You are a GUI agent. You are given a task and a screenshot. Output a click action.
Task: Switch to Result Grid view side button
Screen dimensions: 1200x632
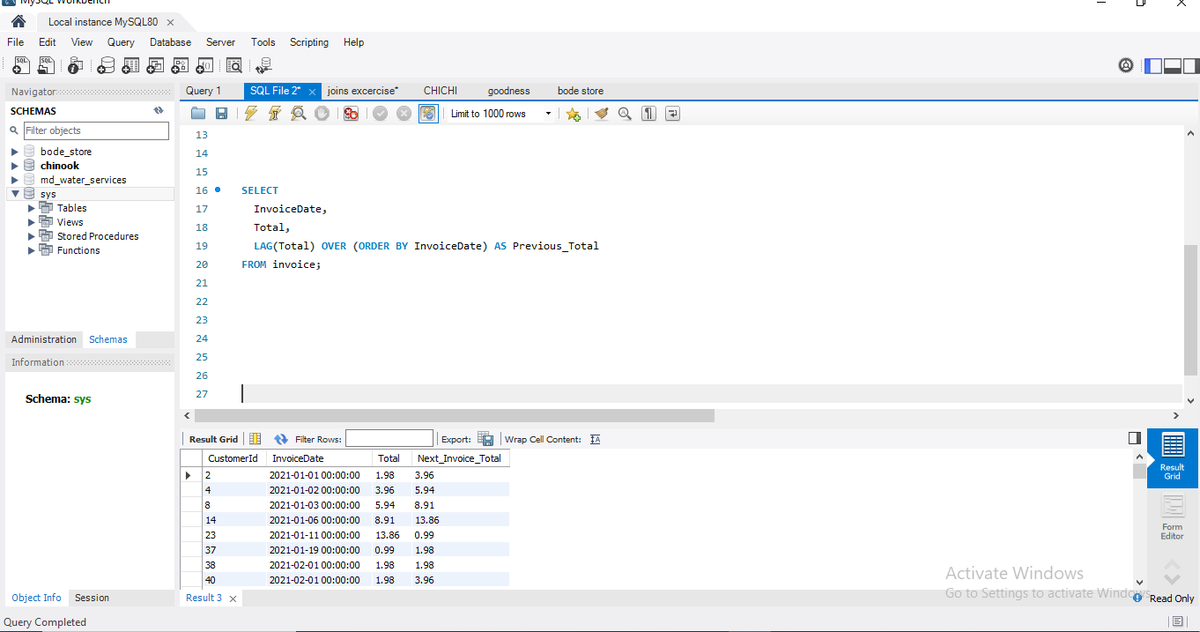click(x=1172, y=458)
